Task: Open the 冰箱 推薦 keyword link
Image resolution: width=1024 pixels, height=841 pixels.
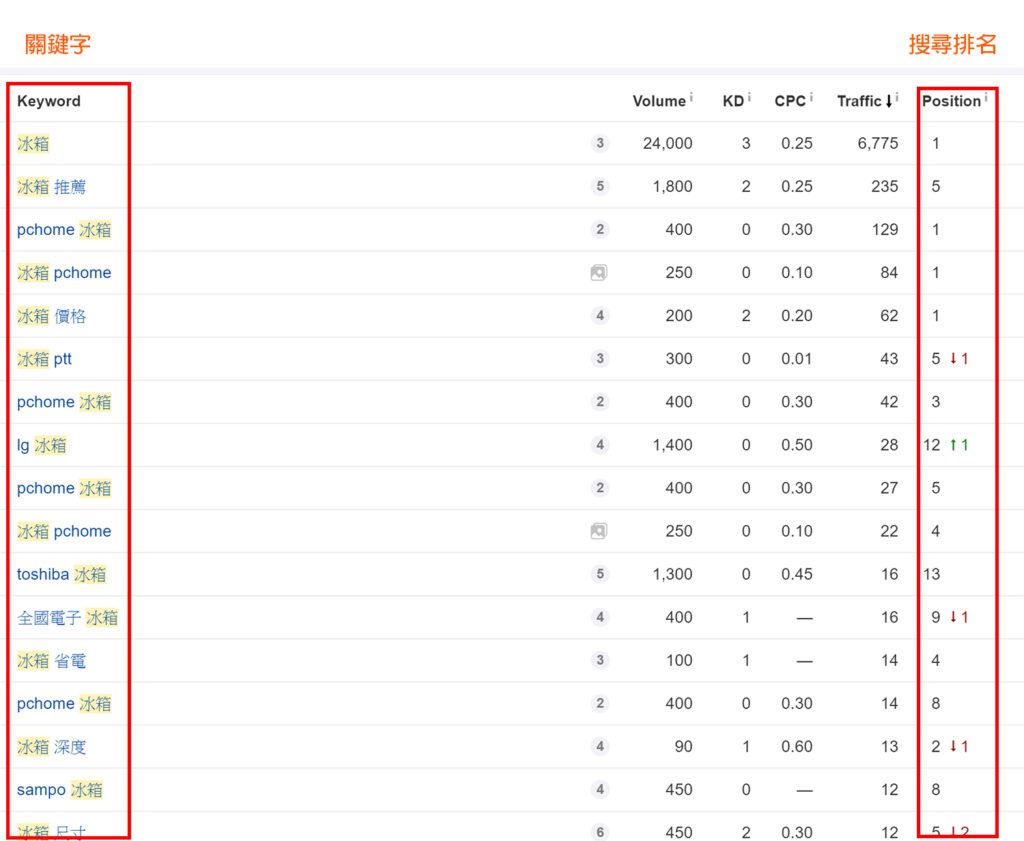Action: coord(52,187)
